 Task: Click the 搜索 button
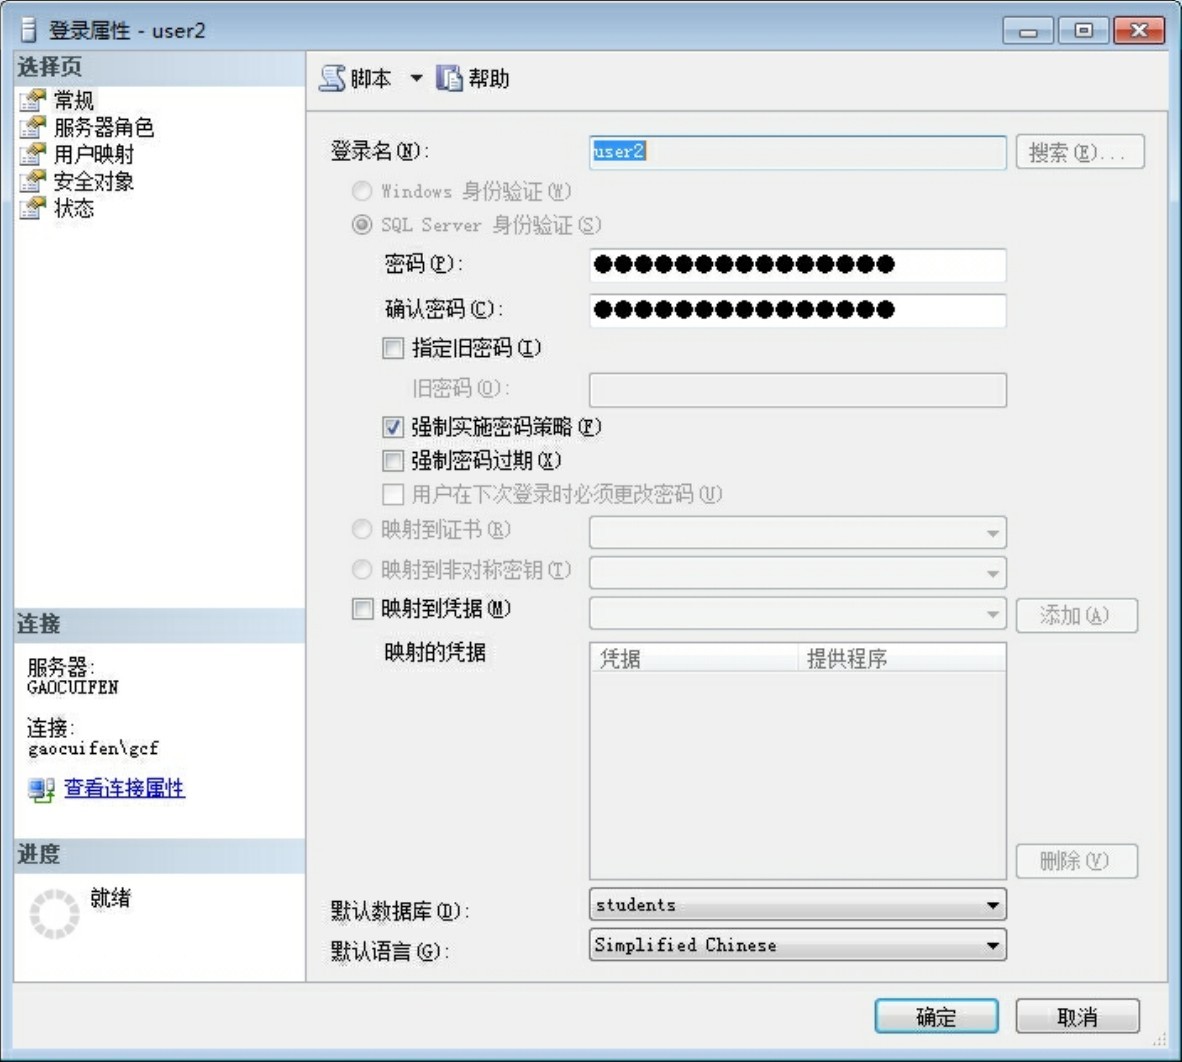click(1079, 152)
